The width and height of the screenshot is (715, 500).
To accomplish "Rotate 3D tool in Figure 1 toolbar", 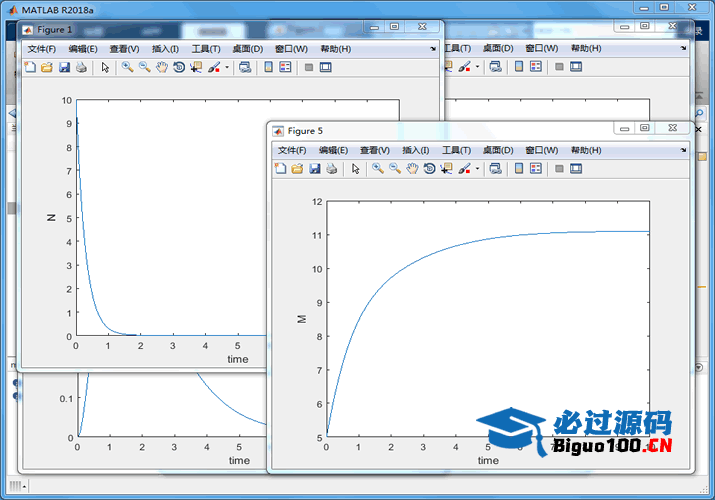I will point(179,67).
